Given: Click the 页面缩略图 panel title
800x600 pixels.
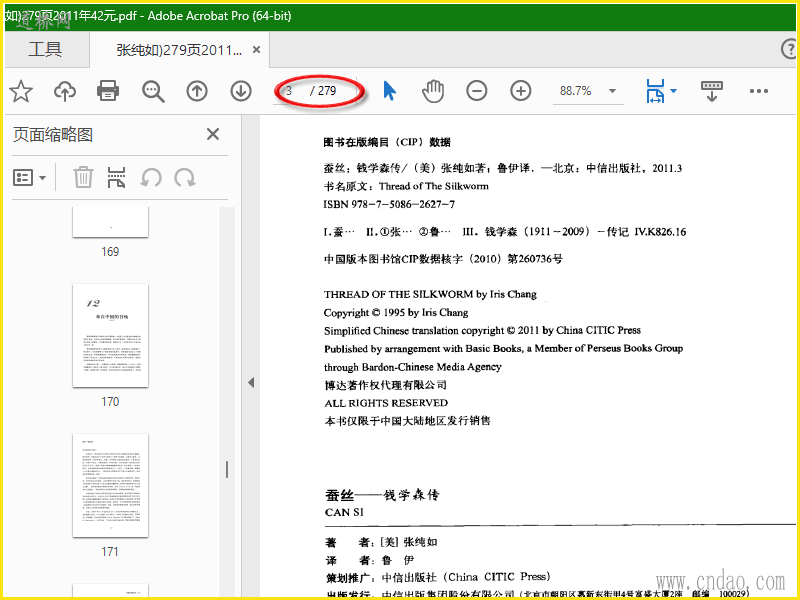Looking at the screenshot, I should 53,135.
